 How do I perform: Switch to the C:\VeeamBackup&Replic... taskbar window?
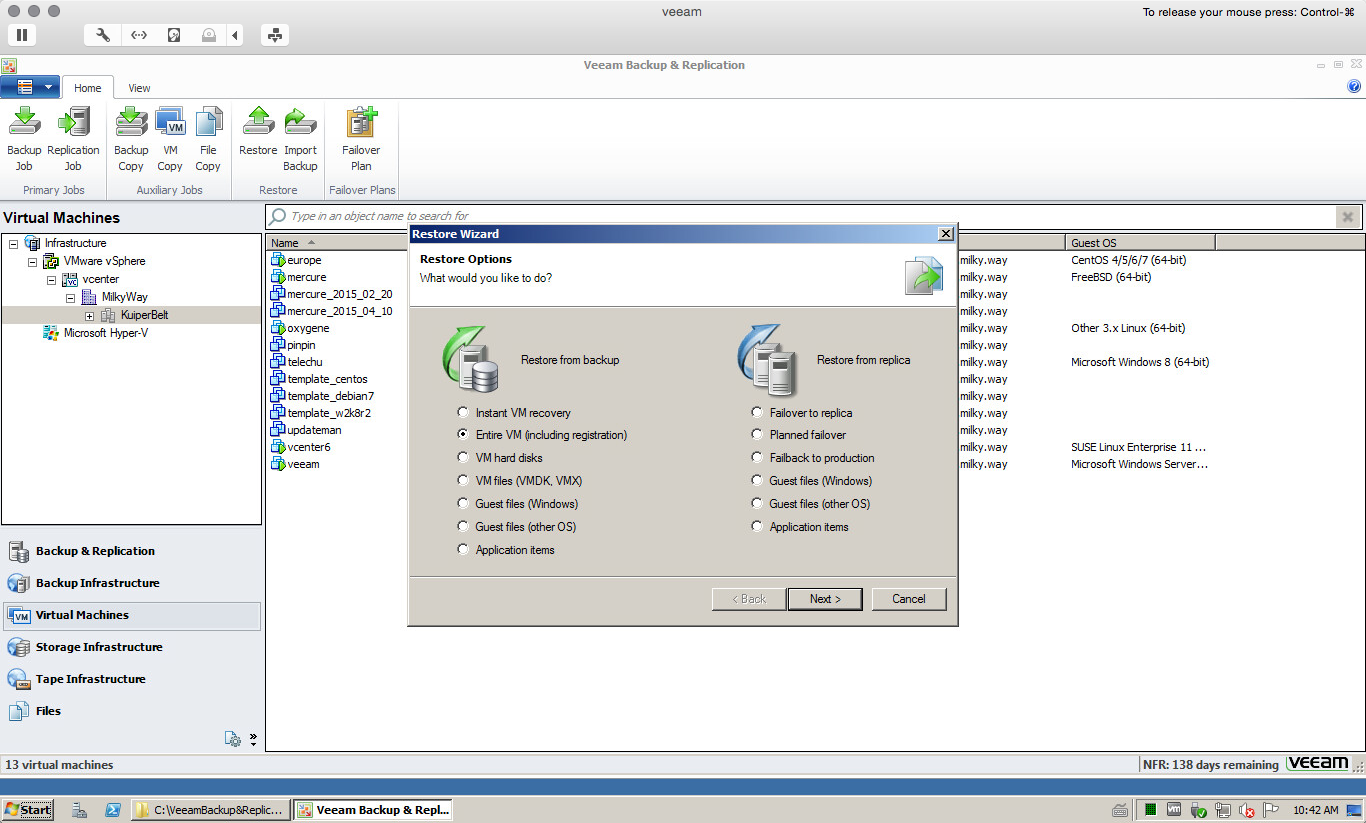pos(211,810)
